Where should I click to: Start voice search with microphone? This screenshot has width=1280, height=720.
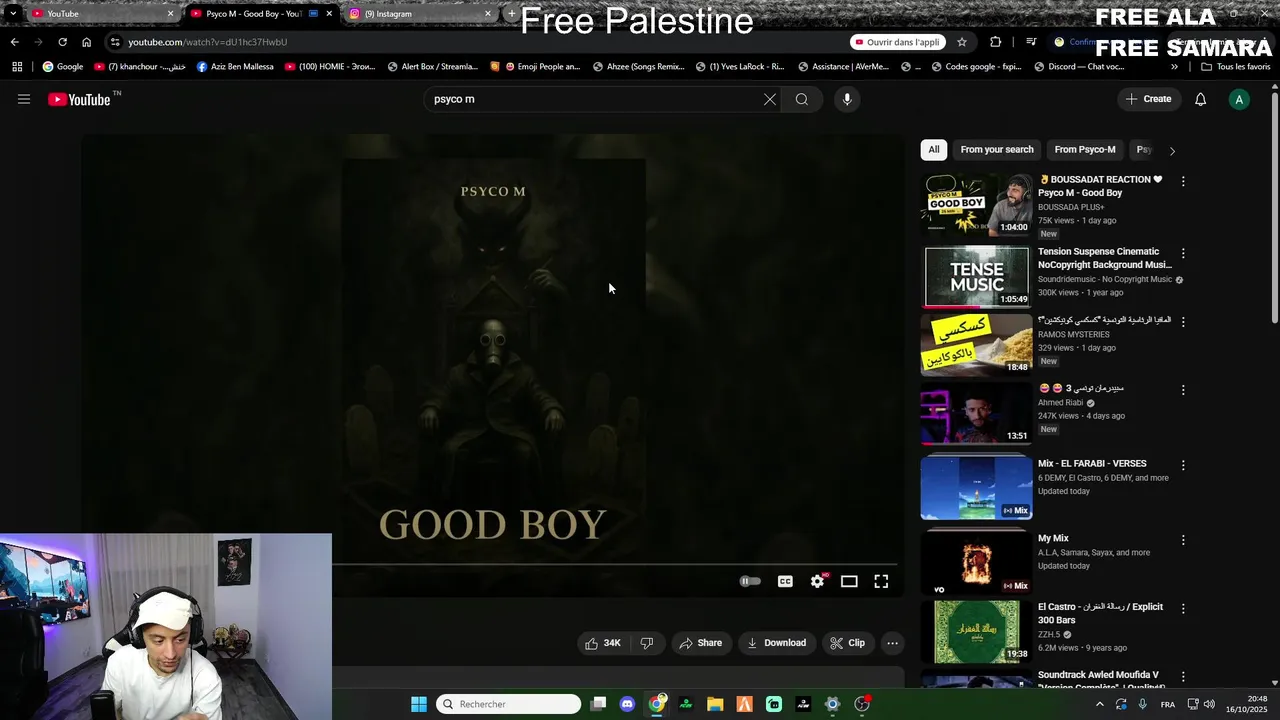coord(847,99)
